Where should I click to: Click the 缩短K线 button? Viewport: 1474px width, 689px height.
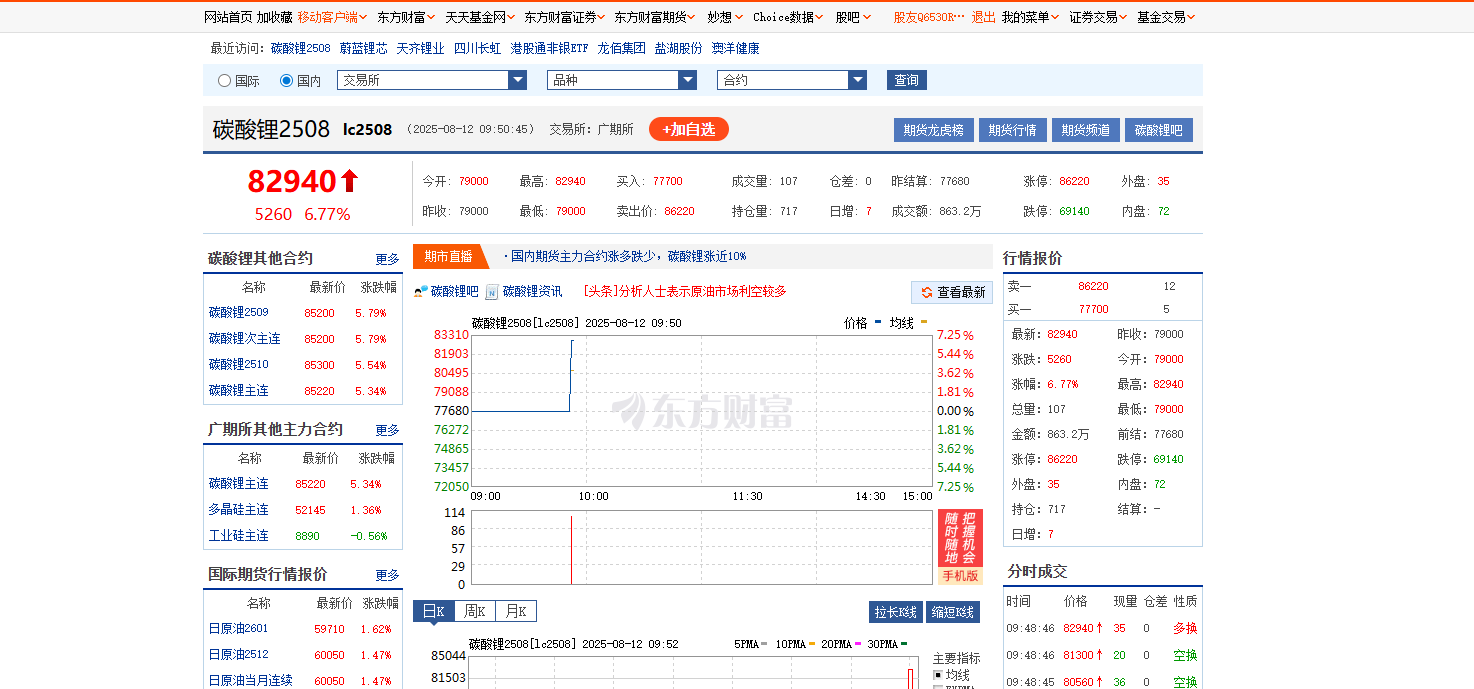pos(953,612)
